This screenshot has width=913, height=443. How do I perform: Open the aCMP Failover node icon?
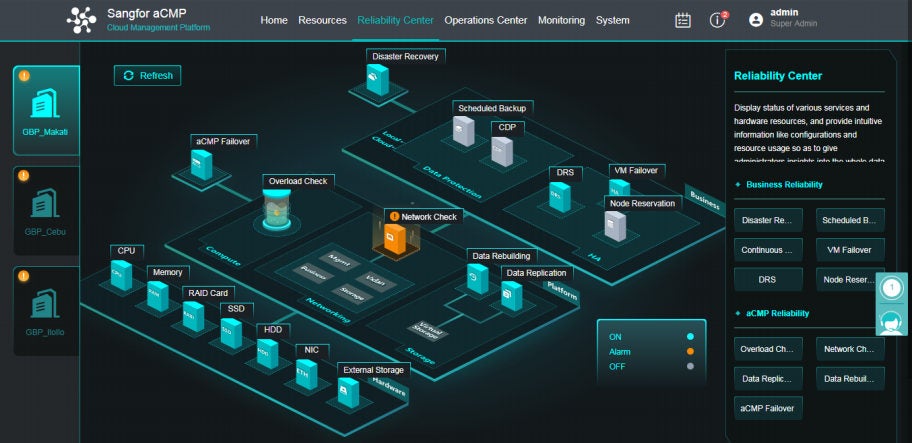pyautogui.click(x=201, y=165)
